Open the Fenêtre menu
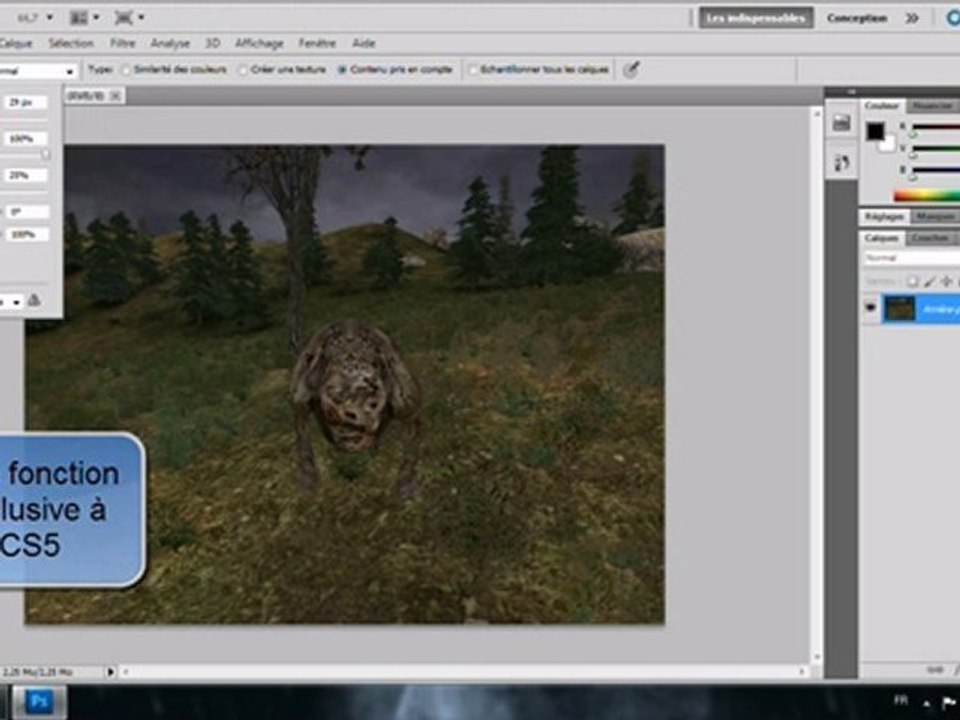 317,43
